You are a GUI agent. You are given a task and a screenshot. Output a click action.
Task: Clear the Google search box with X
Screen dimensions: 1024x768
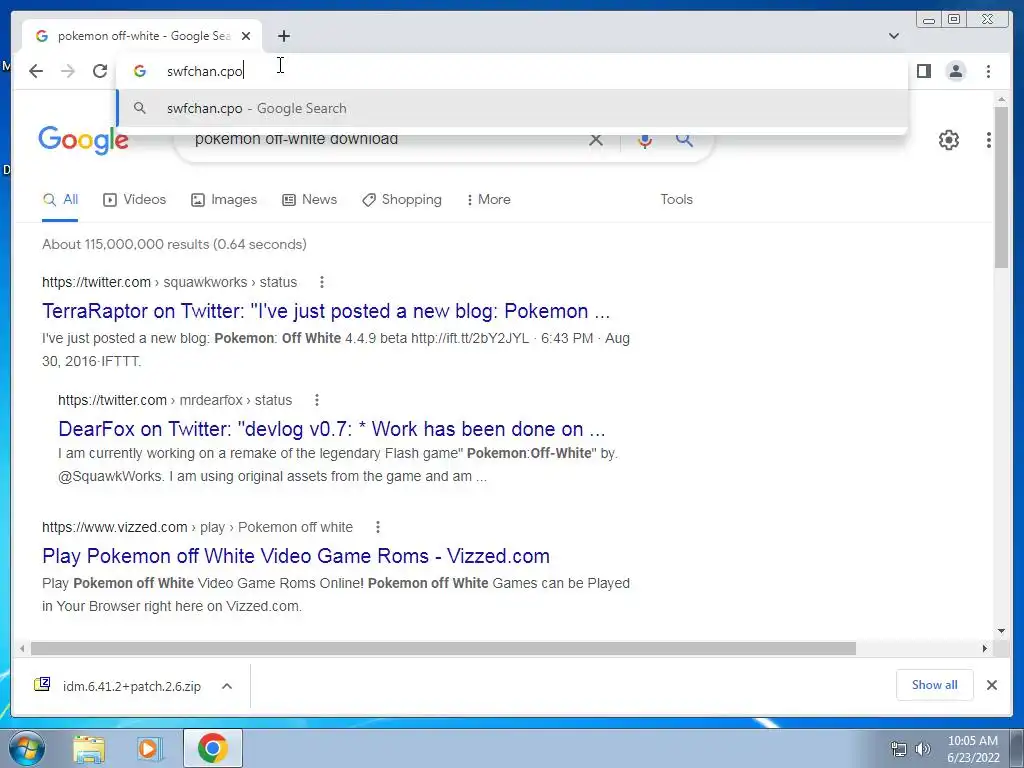[596, 139]
